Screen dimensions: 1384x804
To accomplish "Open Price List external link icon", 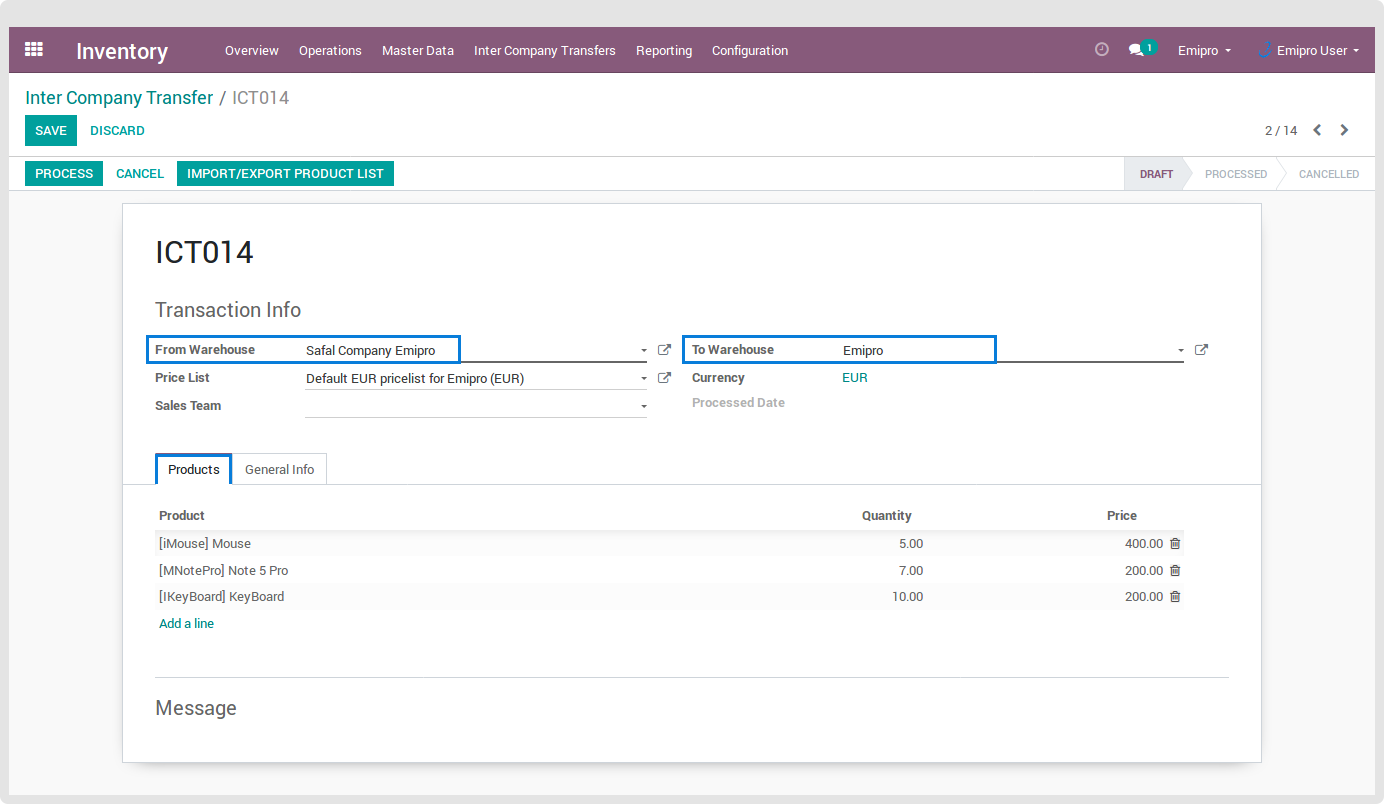I will [x=664, y=378].
